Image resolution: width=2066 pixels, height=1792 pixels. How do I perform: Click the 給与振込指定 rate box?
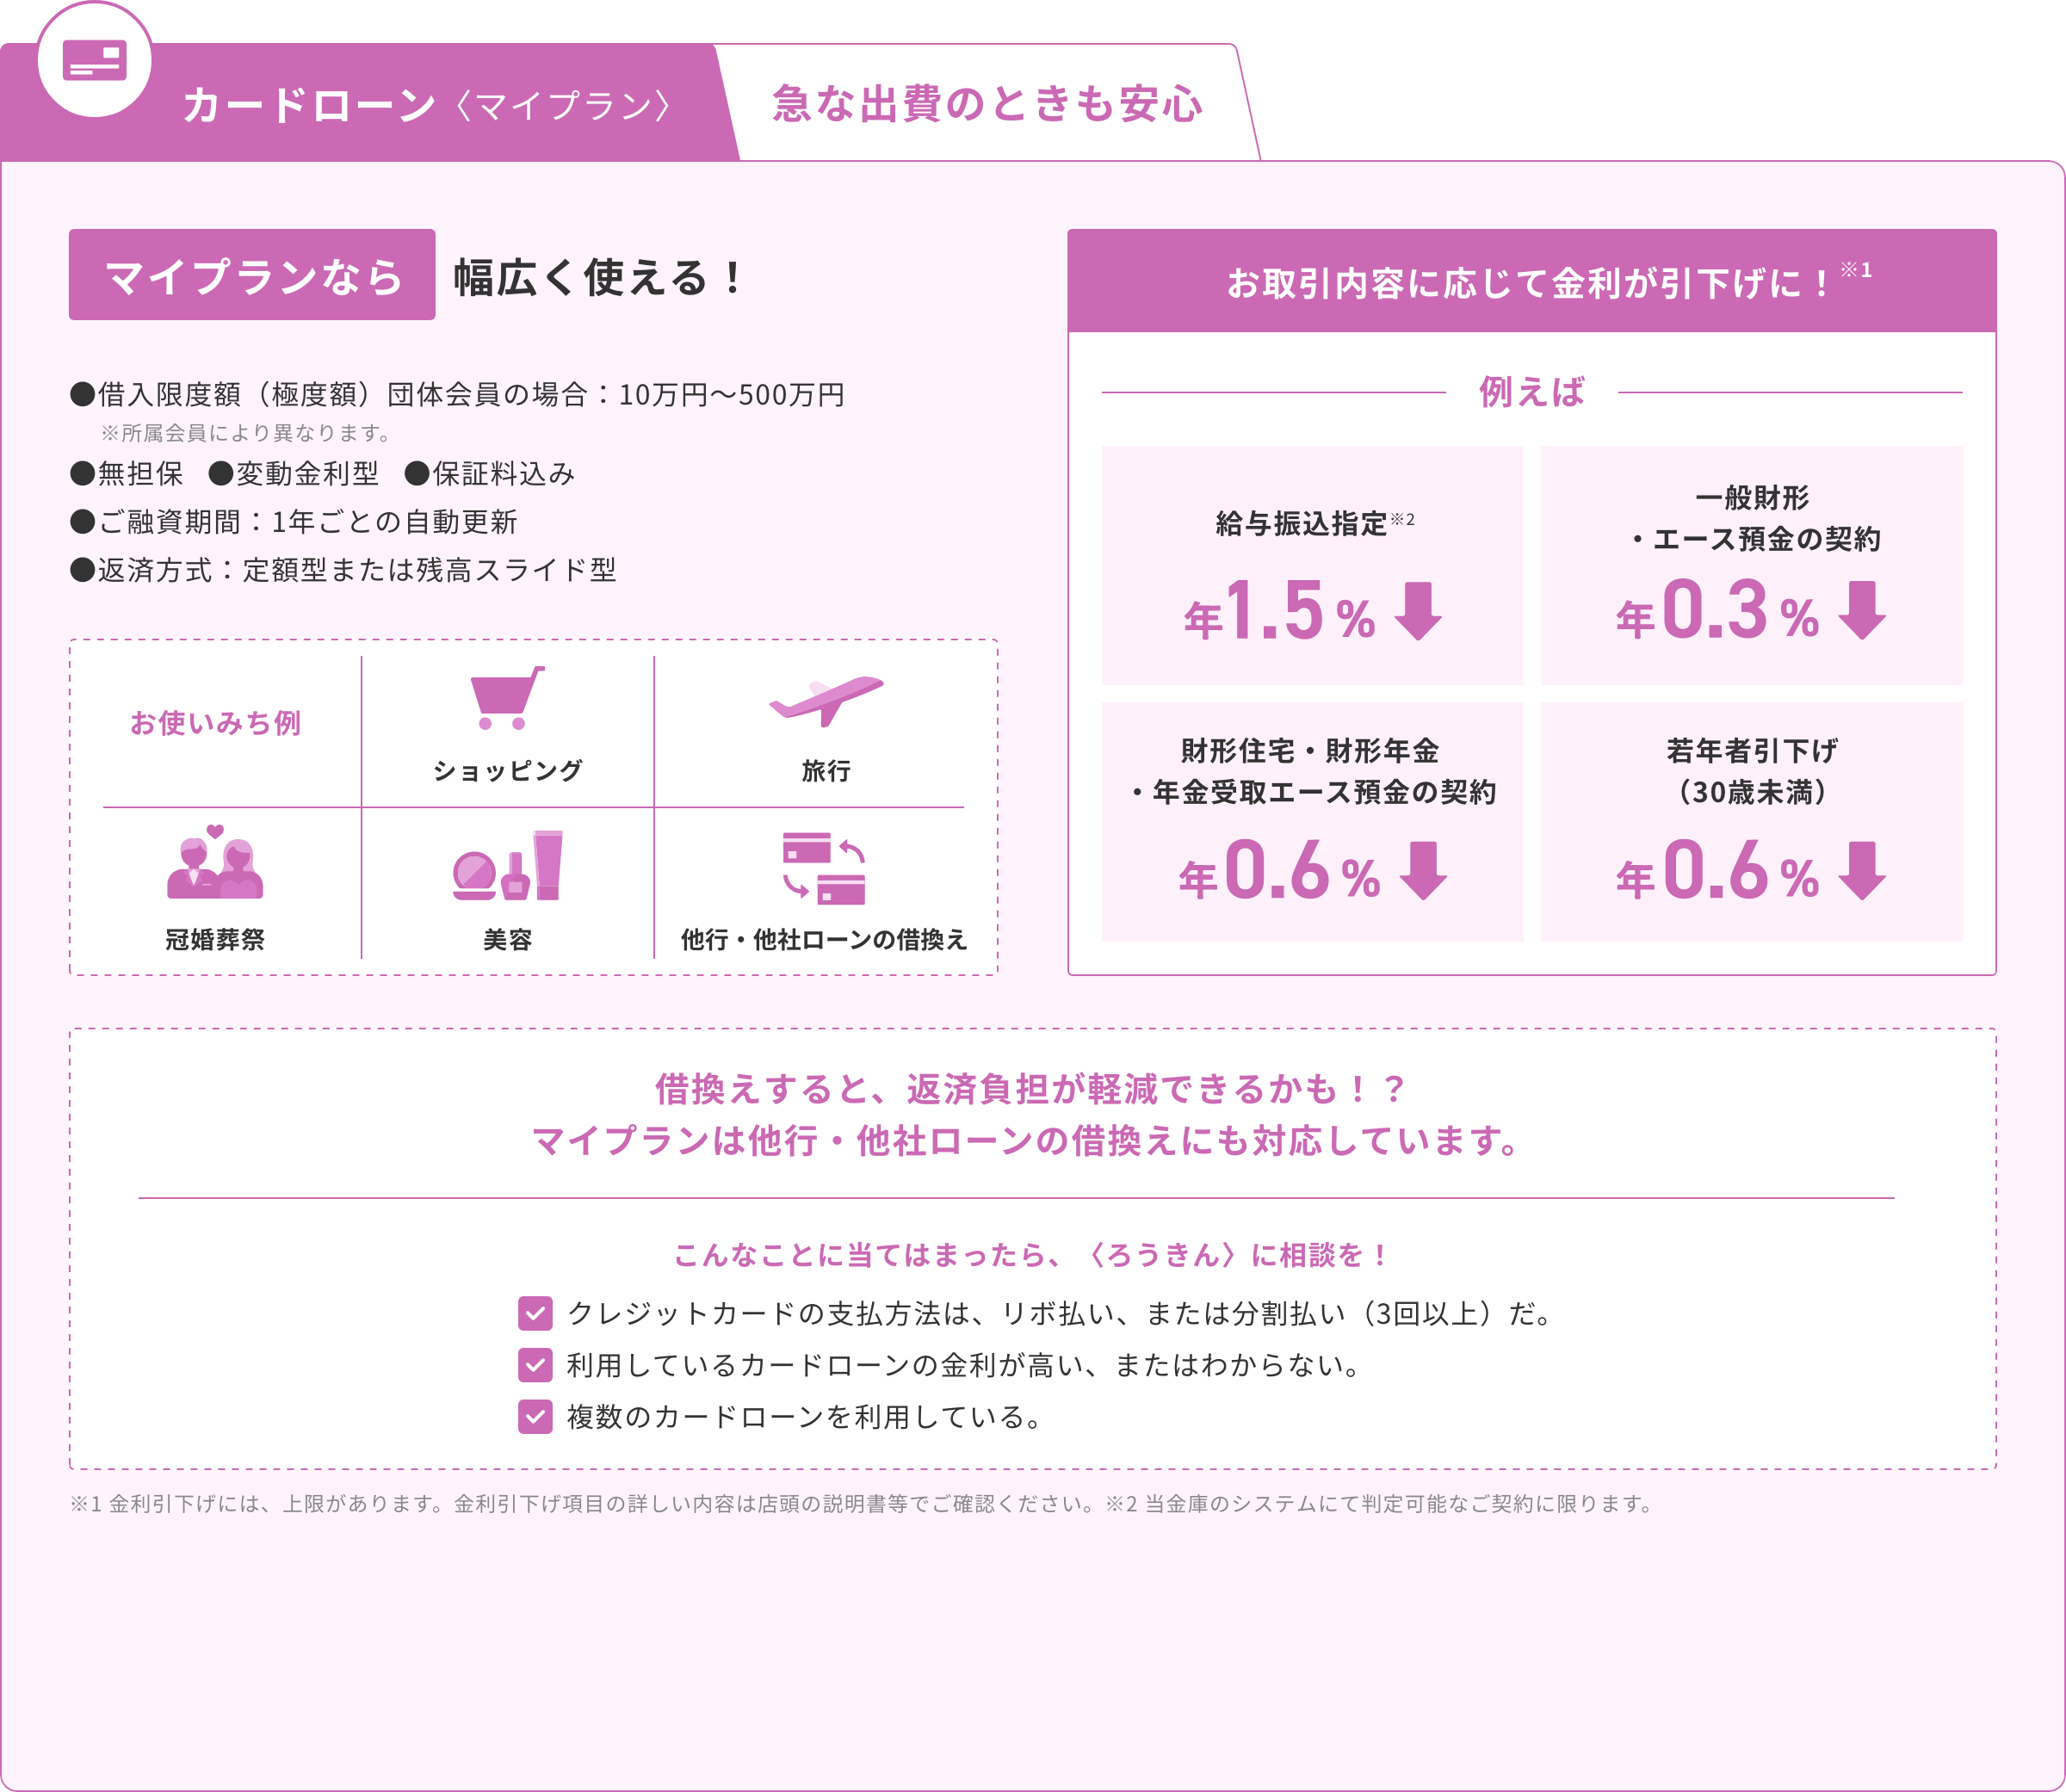(1312, 566)
